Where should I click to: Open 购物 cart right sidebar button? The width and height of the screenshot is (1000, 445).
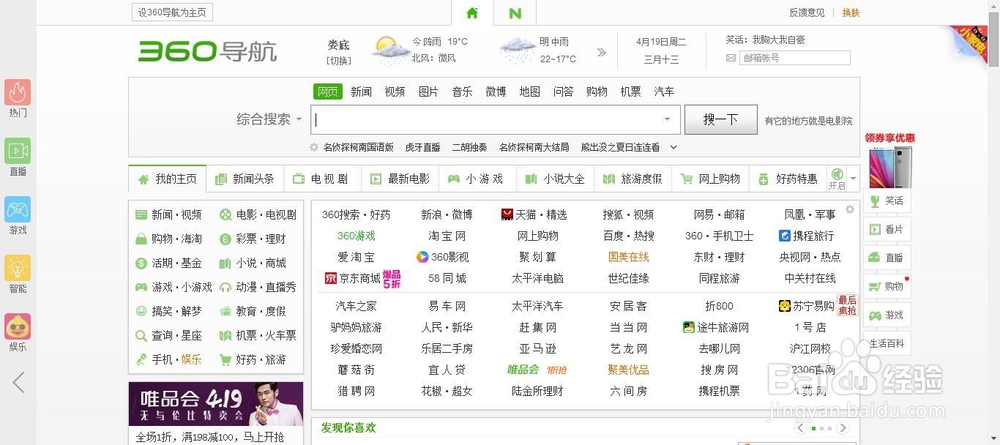[x=886, y=287]
